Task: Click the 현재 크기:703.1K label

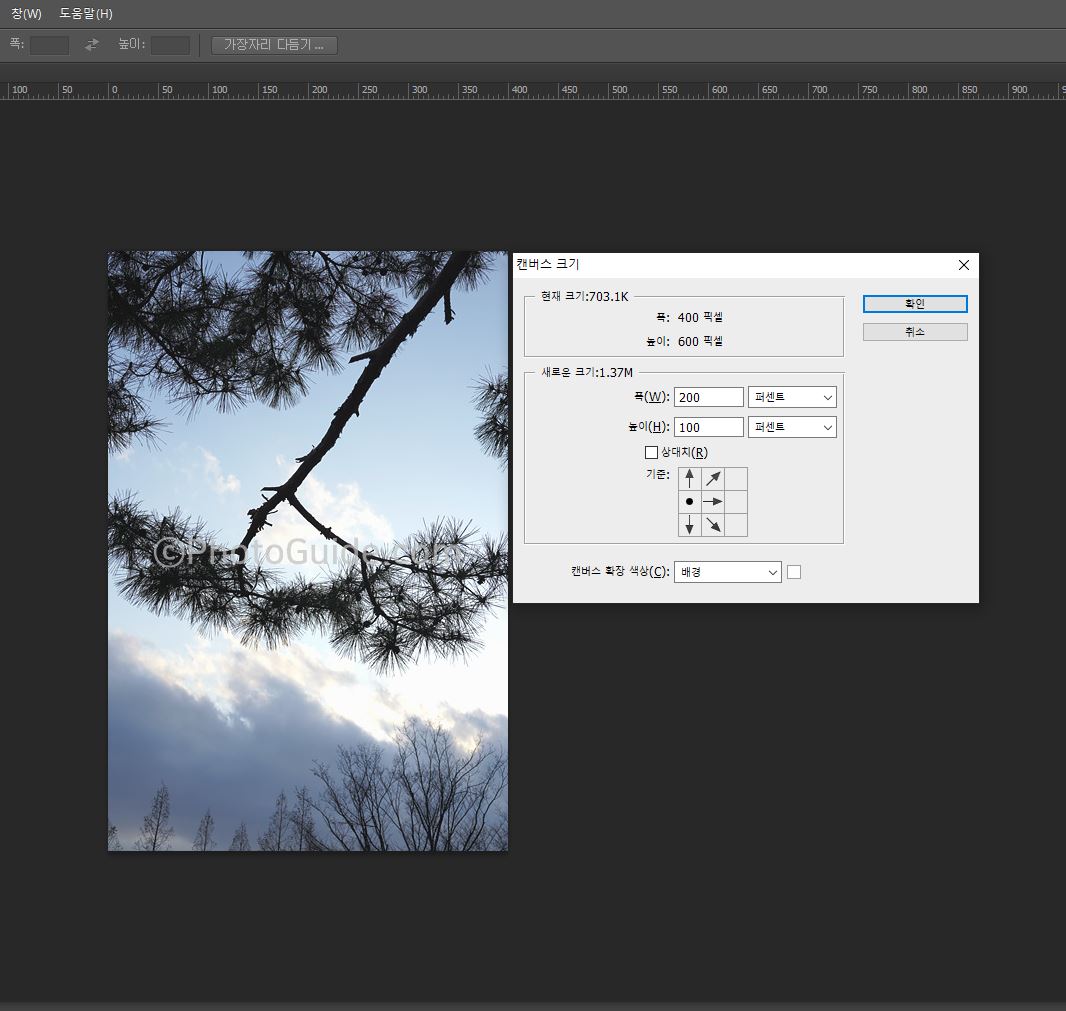Action: (585, 296)
